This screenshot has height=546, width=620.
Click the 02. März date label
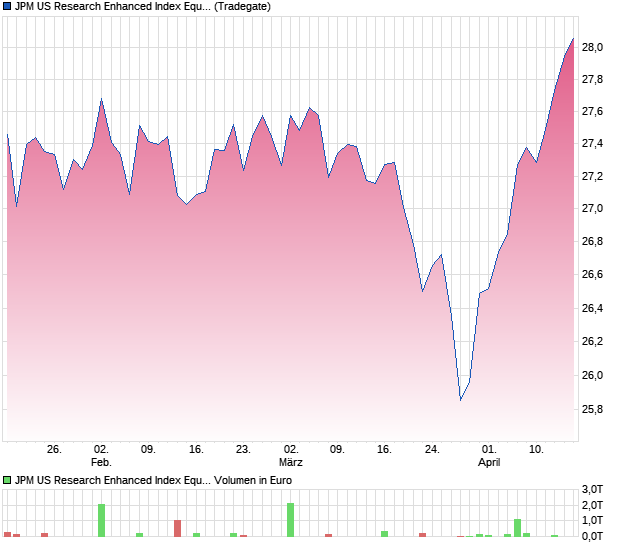point(291,455)
